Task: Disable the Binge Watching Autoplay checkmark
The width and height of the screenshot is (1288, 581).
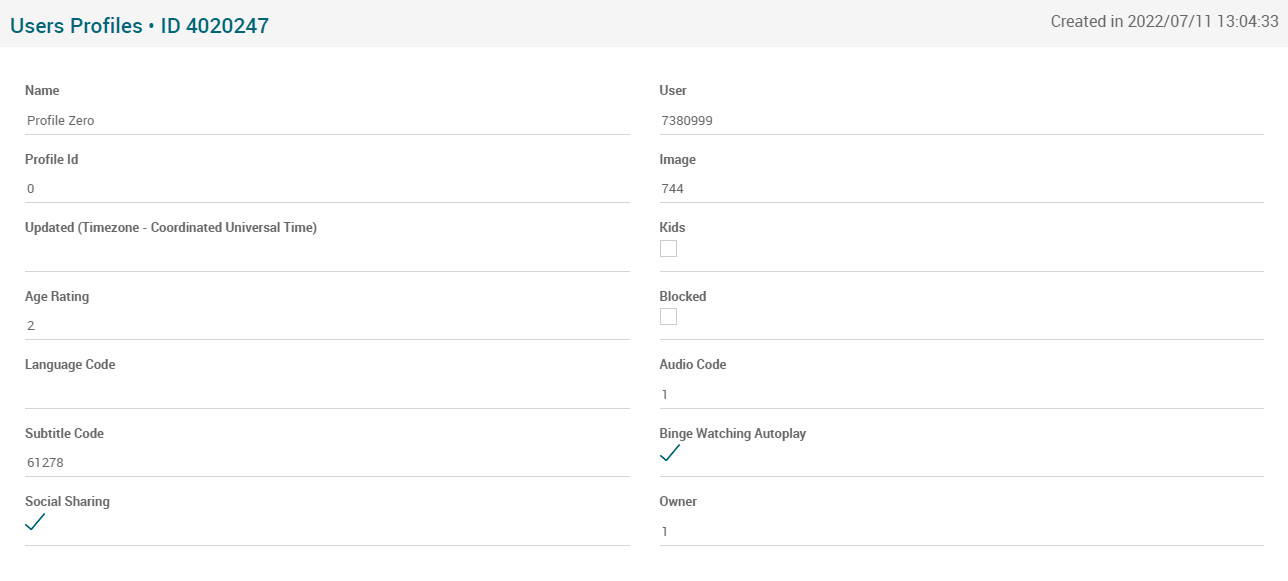Action: 670,453
